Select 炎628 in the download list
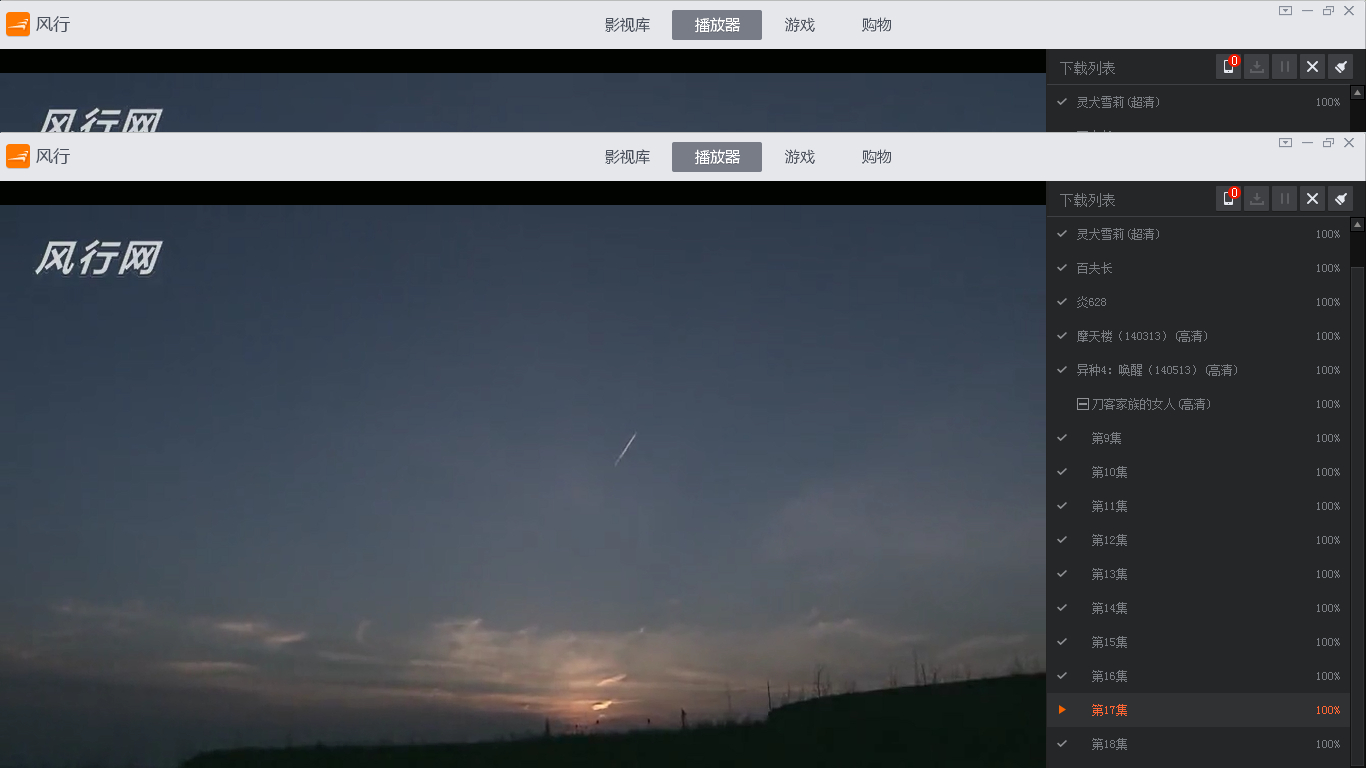The image size is (1366, 768). 1198,302
